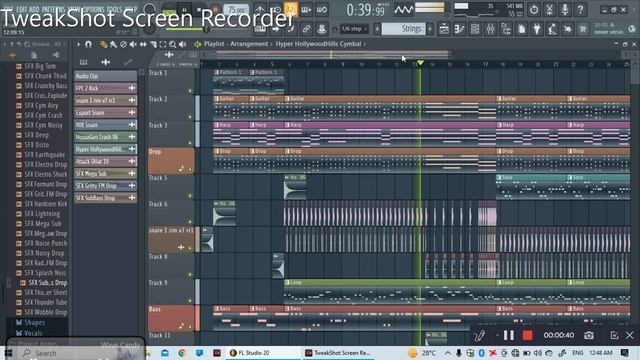Open the Playlist view button
The height and width of the screenshot is (360, 640).
pos(444,29)
